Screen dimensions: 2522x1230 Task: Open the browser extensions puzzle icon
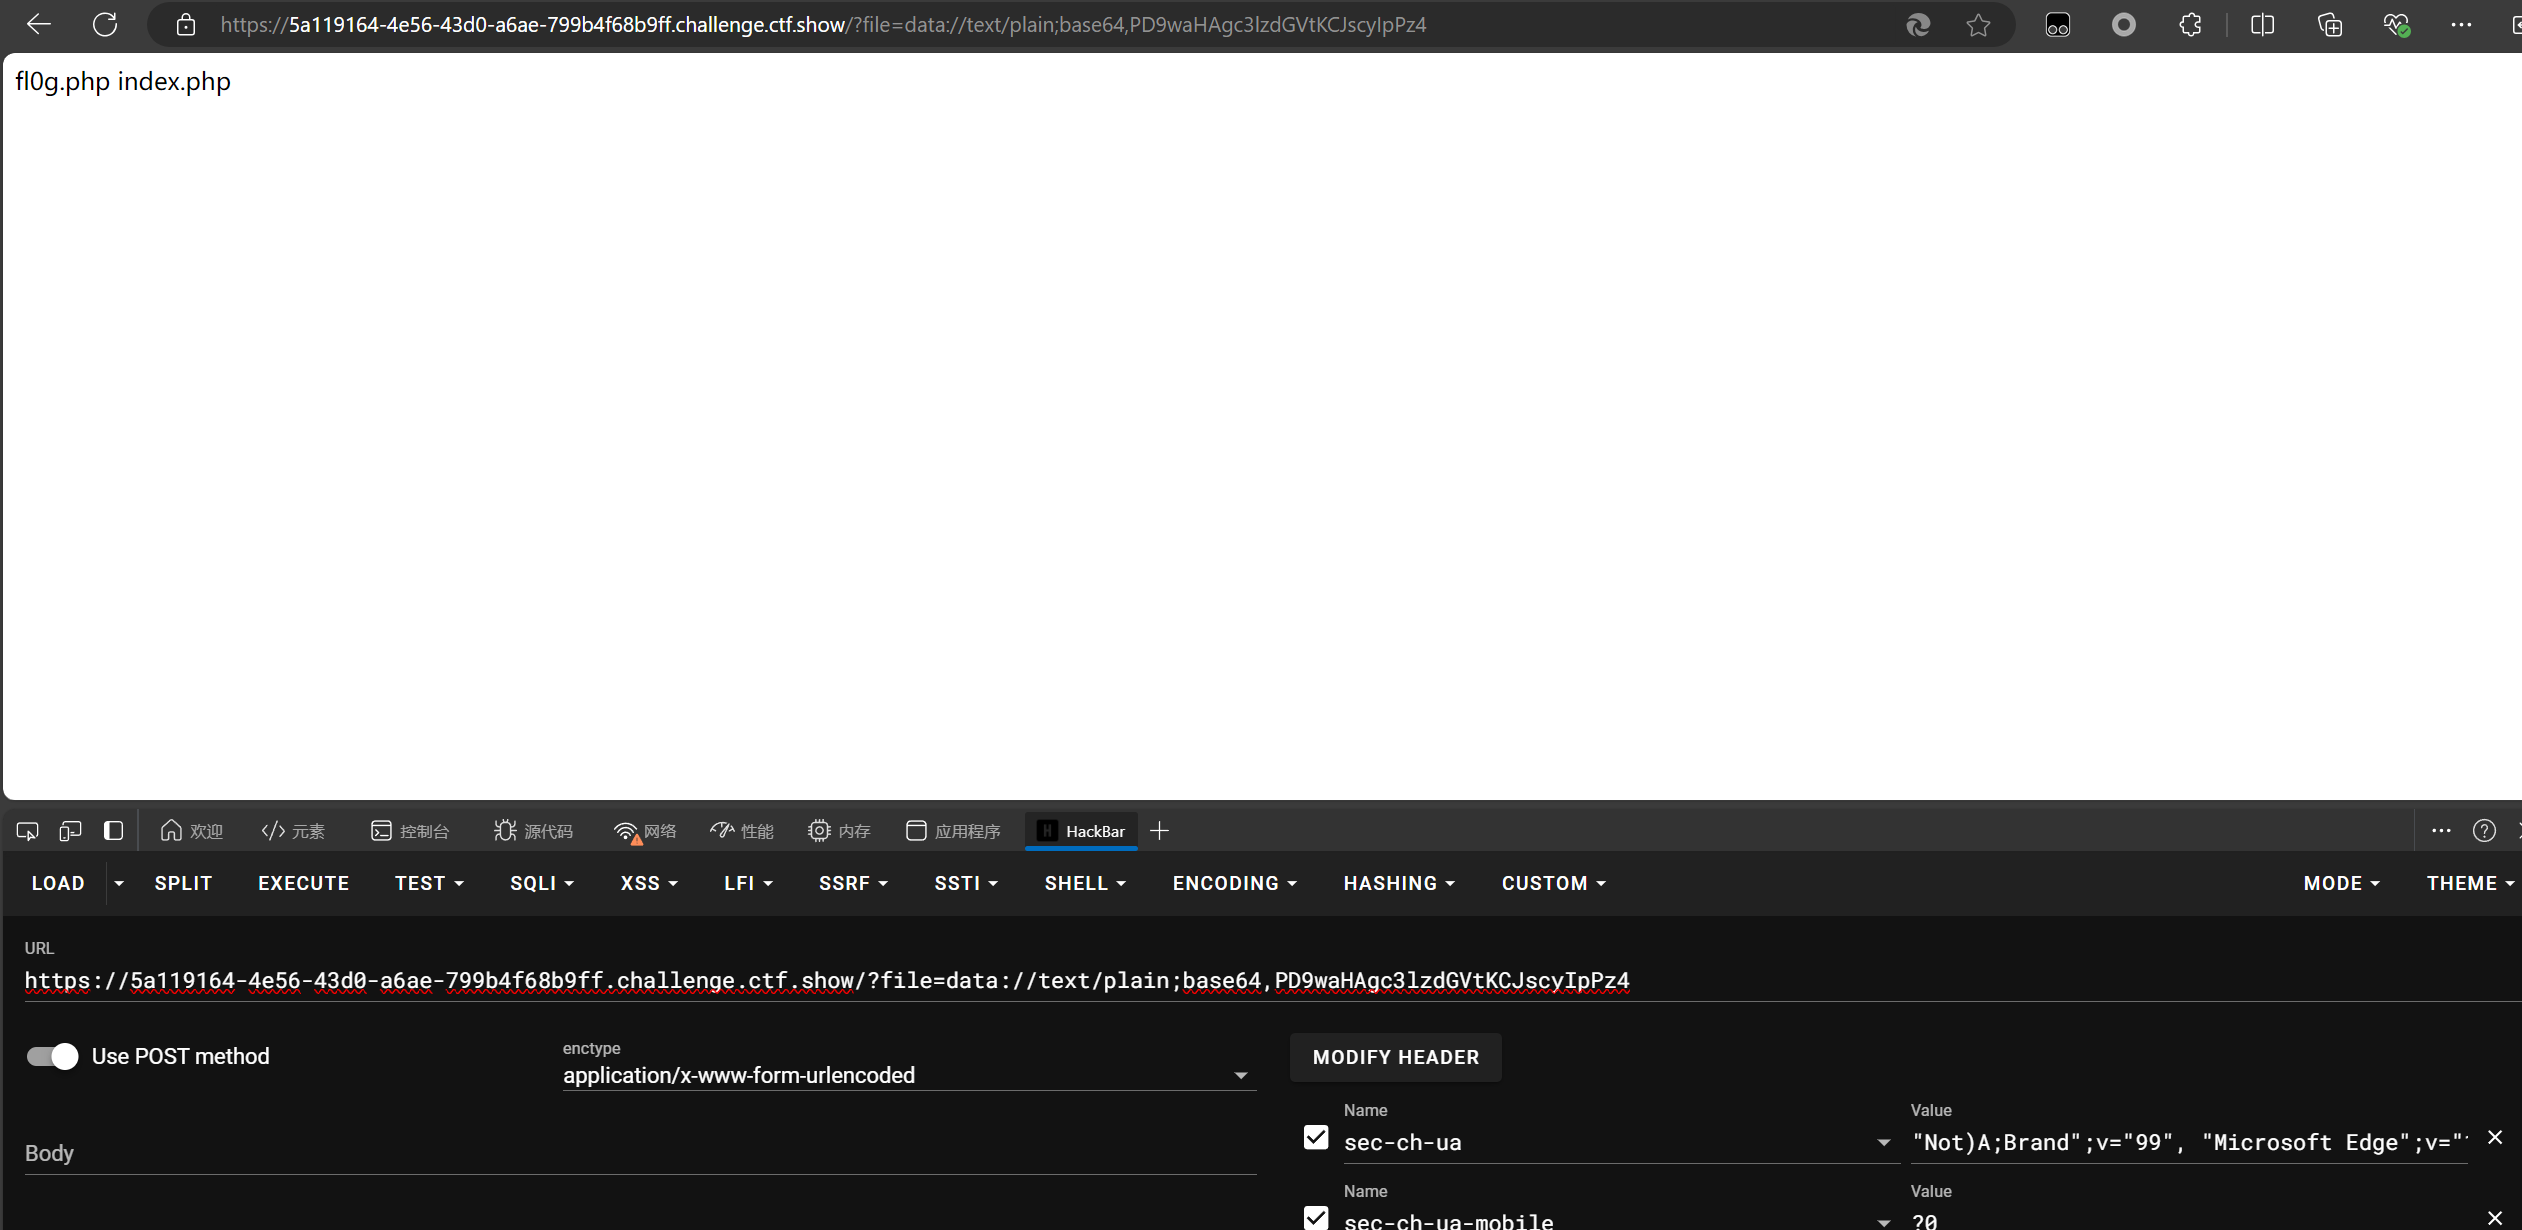tap(2190, 25)
